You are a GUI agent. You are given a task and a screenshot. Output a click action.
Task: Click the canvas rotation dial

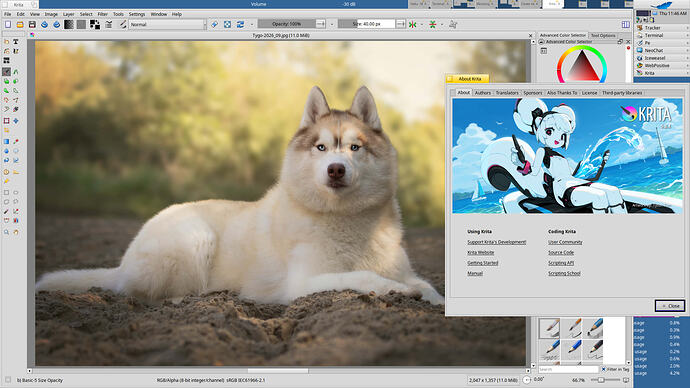coord(527,380)
